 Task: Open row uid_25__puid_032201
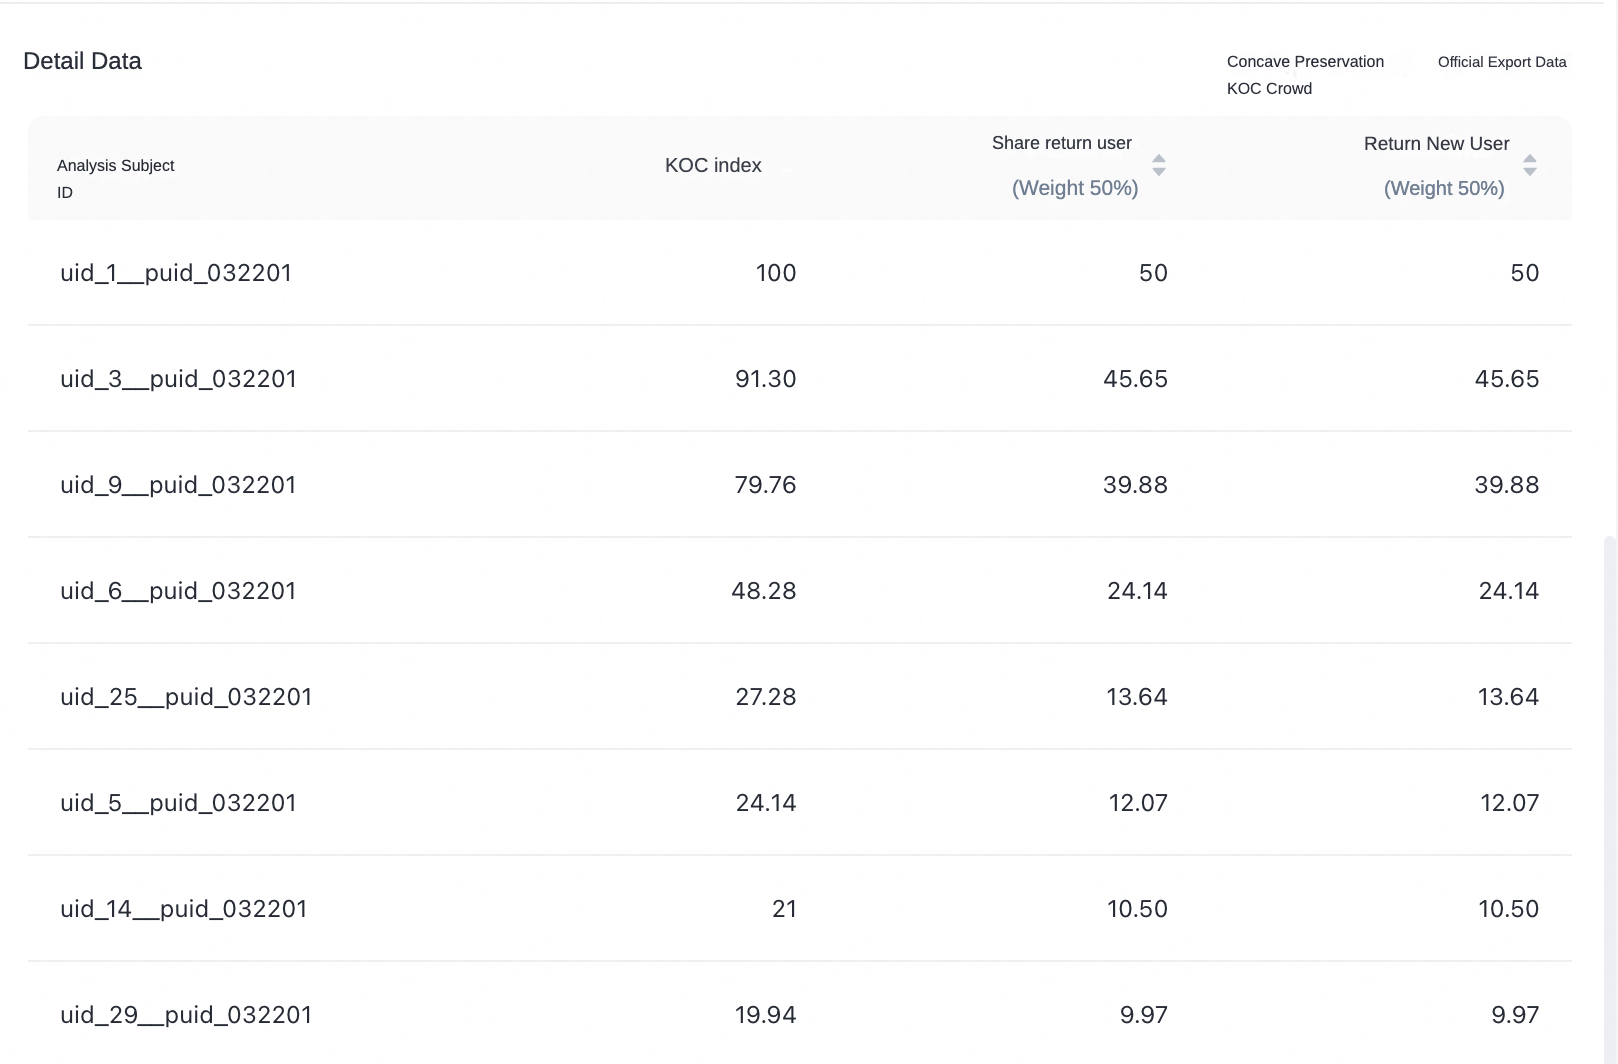click(800, 696)
